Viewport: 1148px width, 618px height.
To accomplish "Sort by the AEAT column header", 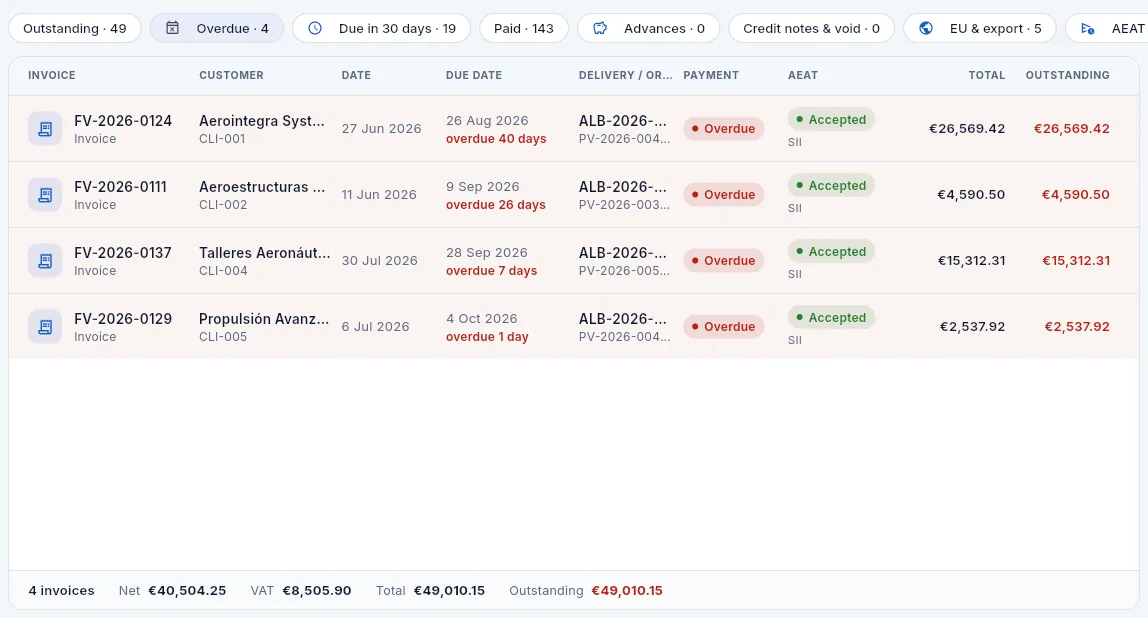I will point(802,75).
